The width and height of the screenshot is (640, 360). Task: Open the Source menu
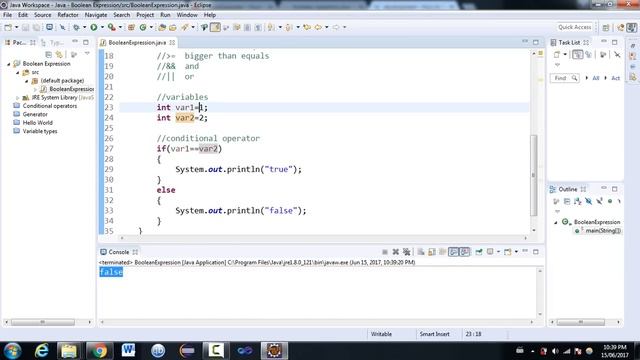coord(42,15)
